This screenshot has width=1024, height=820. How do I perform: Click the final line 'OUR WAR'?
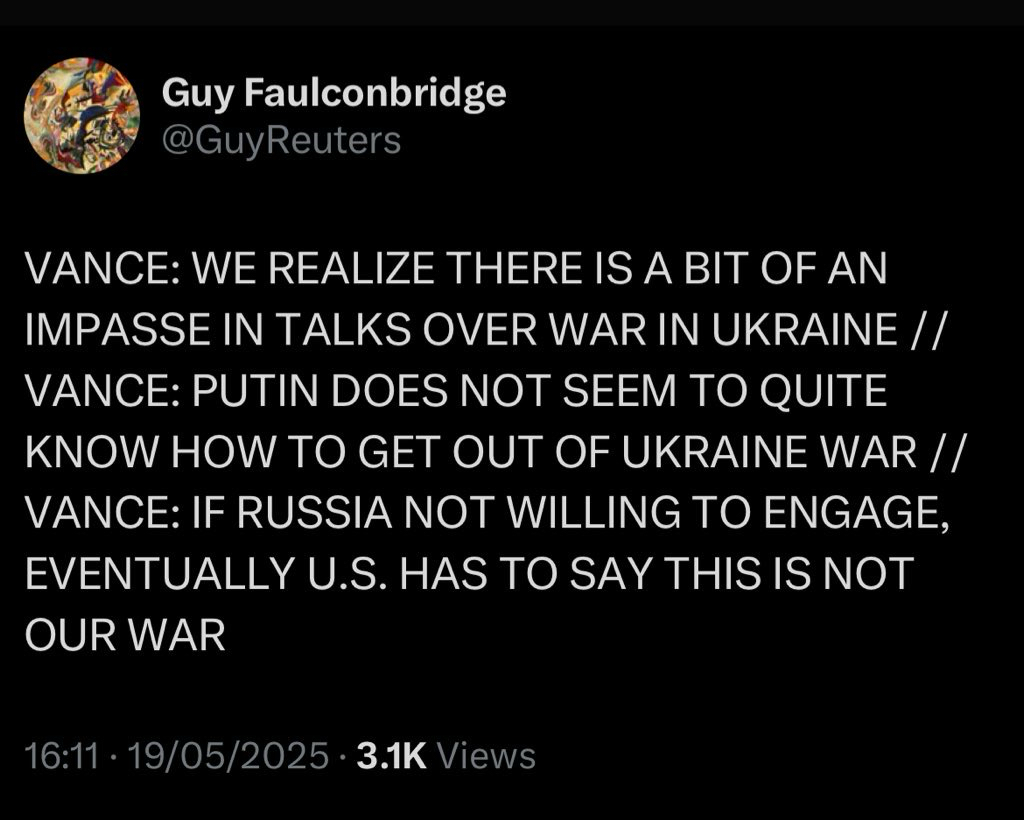[124, 635]
